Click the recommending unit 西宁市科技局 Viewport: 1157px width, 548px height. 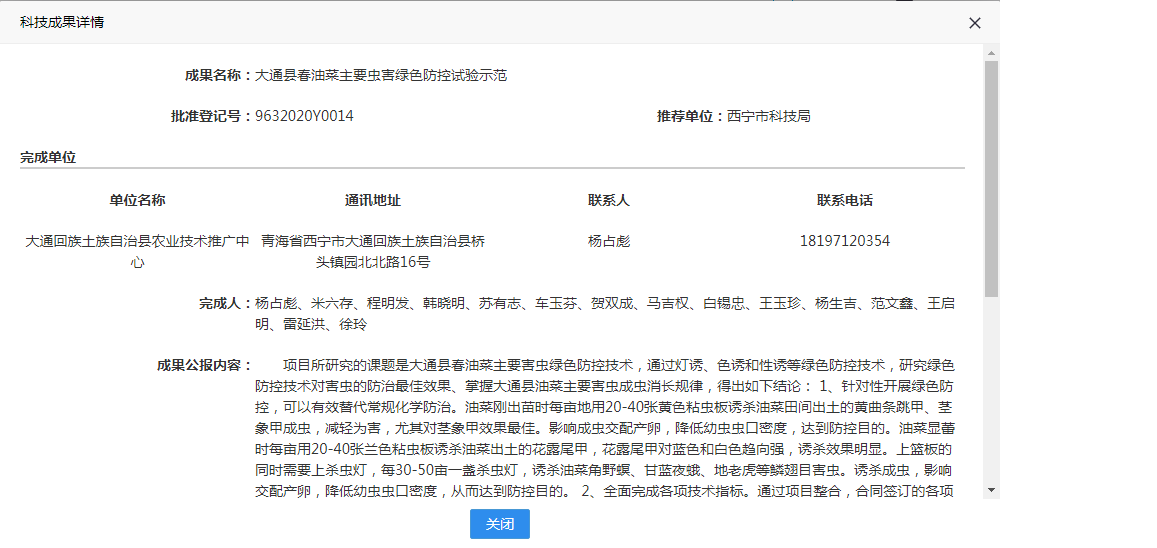(x=768, y=116)
